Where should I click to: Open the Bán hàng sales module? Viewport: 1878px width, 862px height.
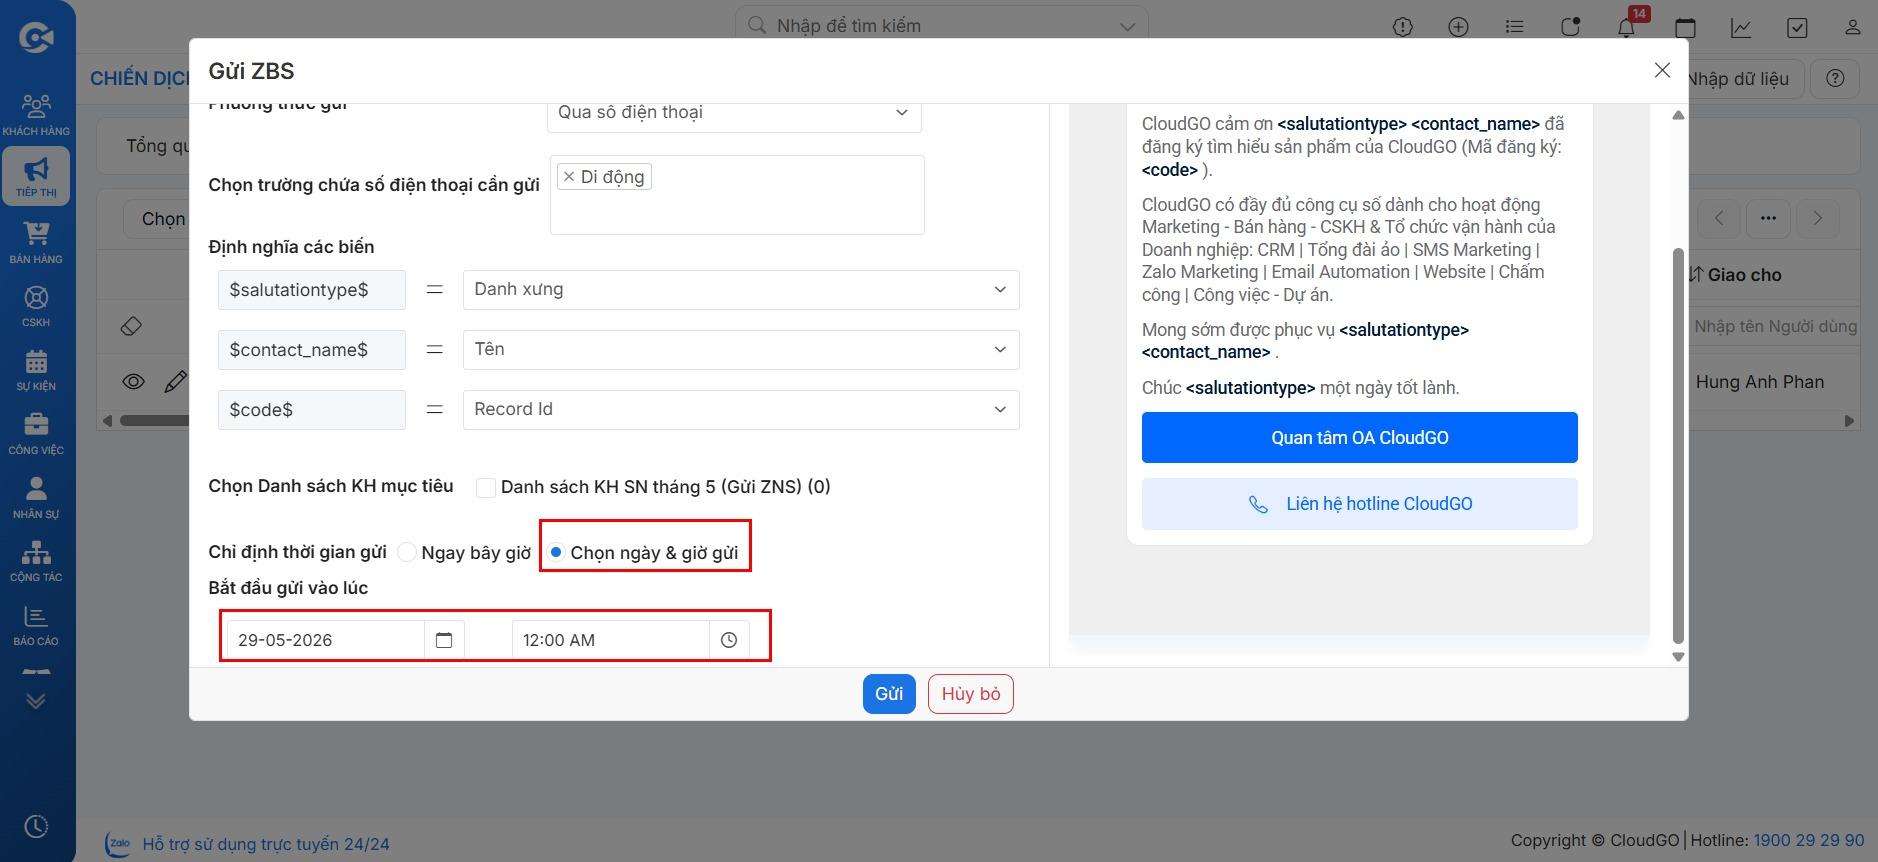point(36,242)
